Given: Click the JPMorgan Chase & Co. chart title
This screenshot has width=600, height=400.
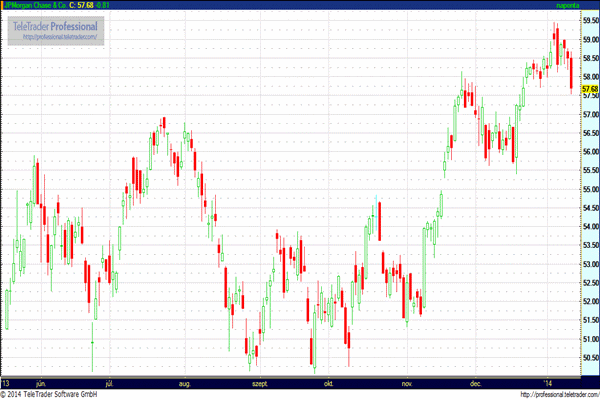Looking at the screenshot, I should [x=35, y=5].
